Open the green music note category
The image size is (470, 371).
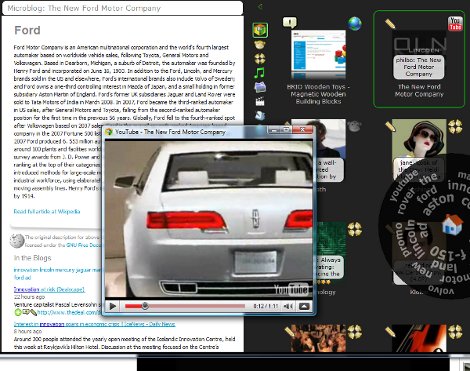(260, 73)
